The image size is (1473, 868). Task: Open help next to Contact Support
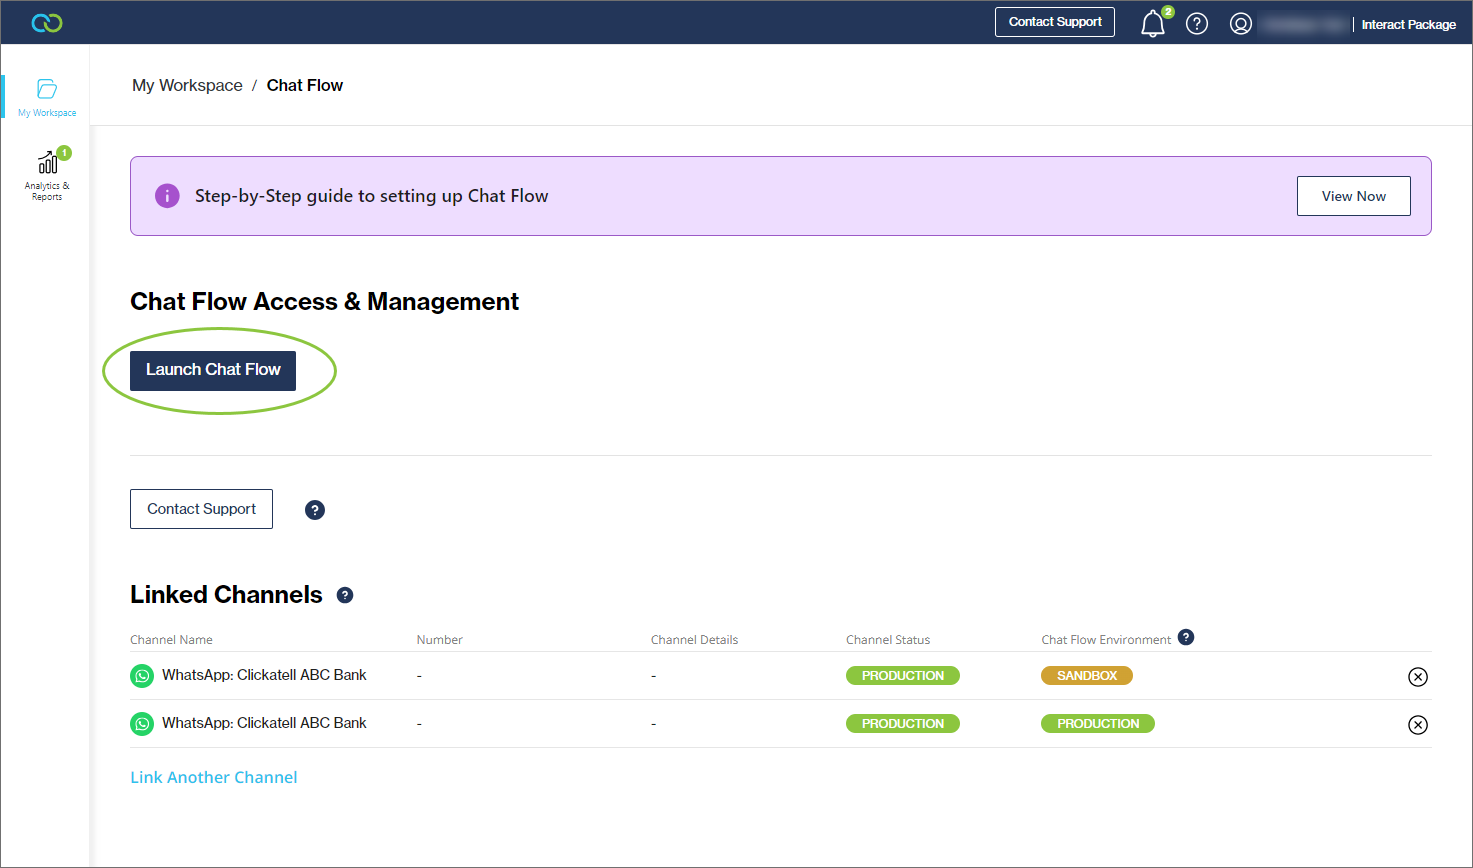coord(315,510)
